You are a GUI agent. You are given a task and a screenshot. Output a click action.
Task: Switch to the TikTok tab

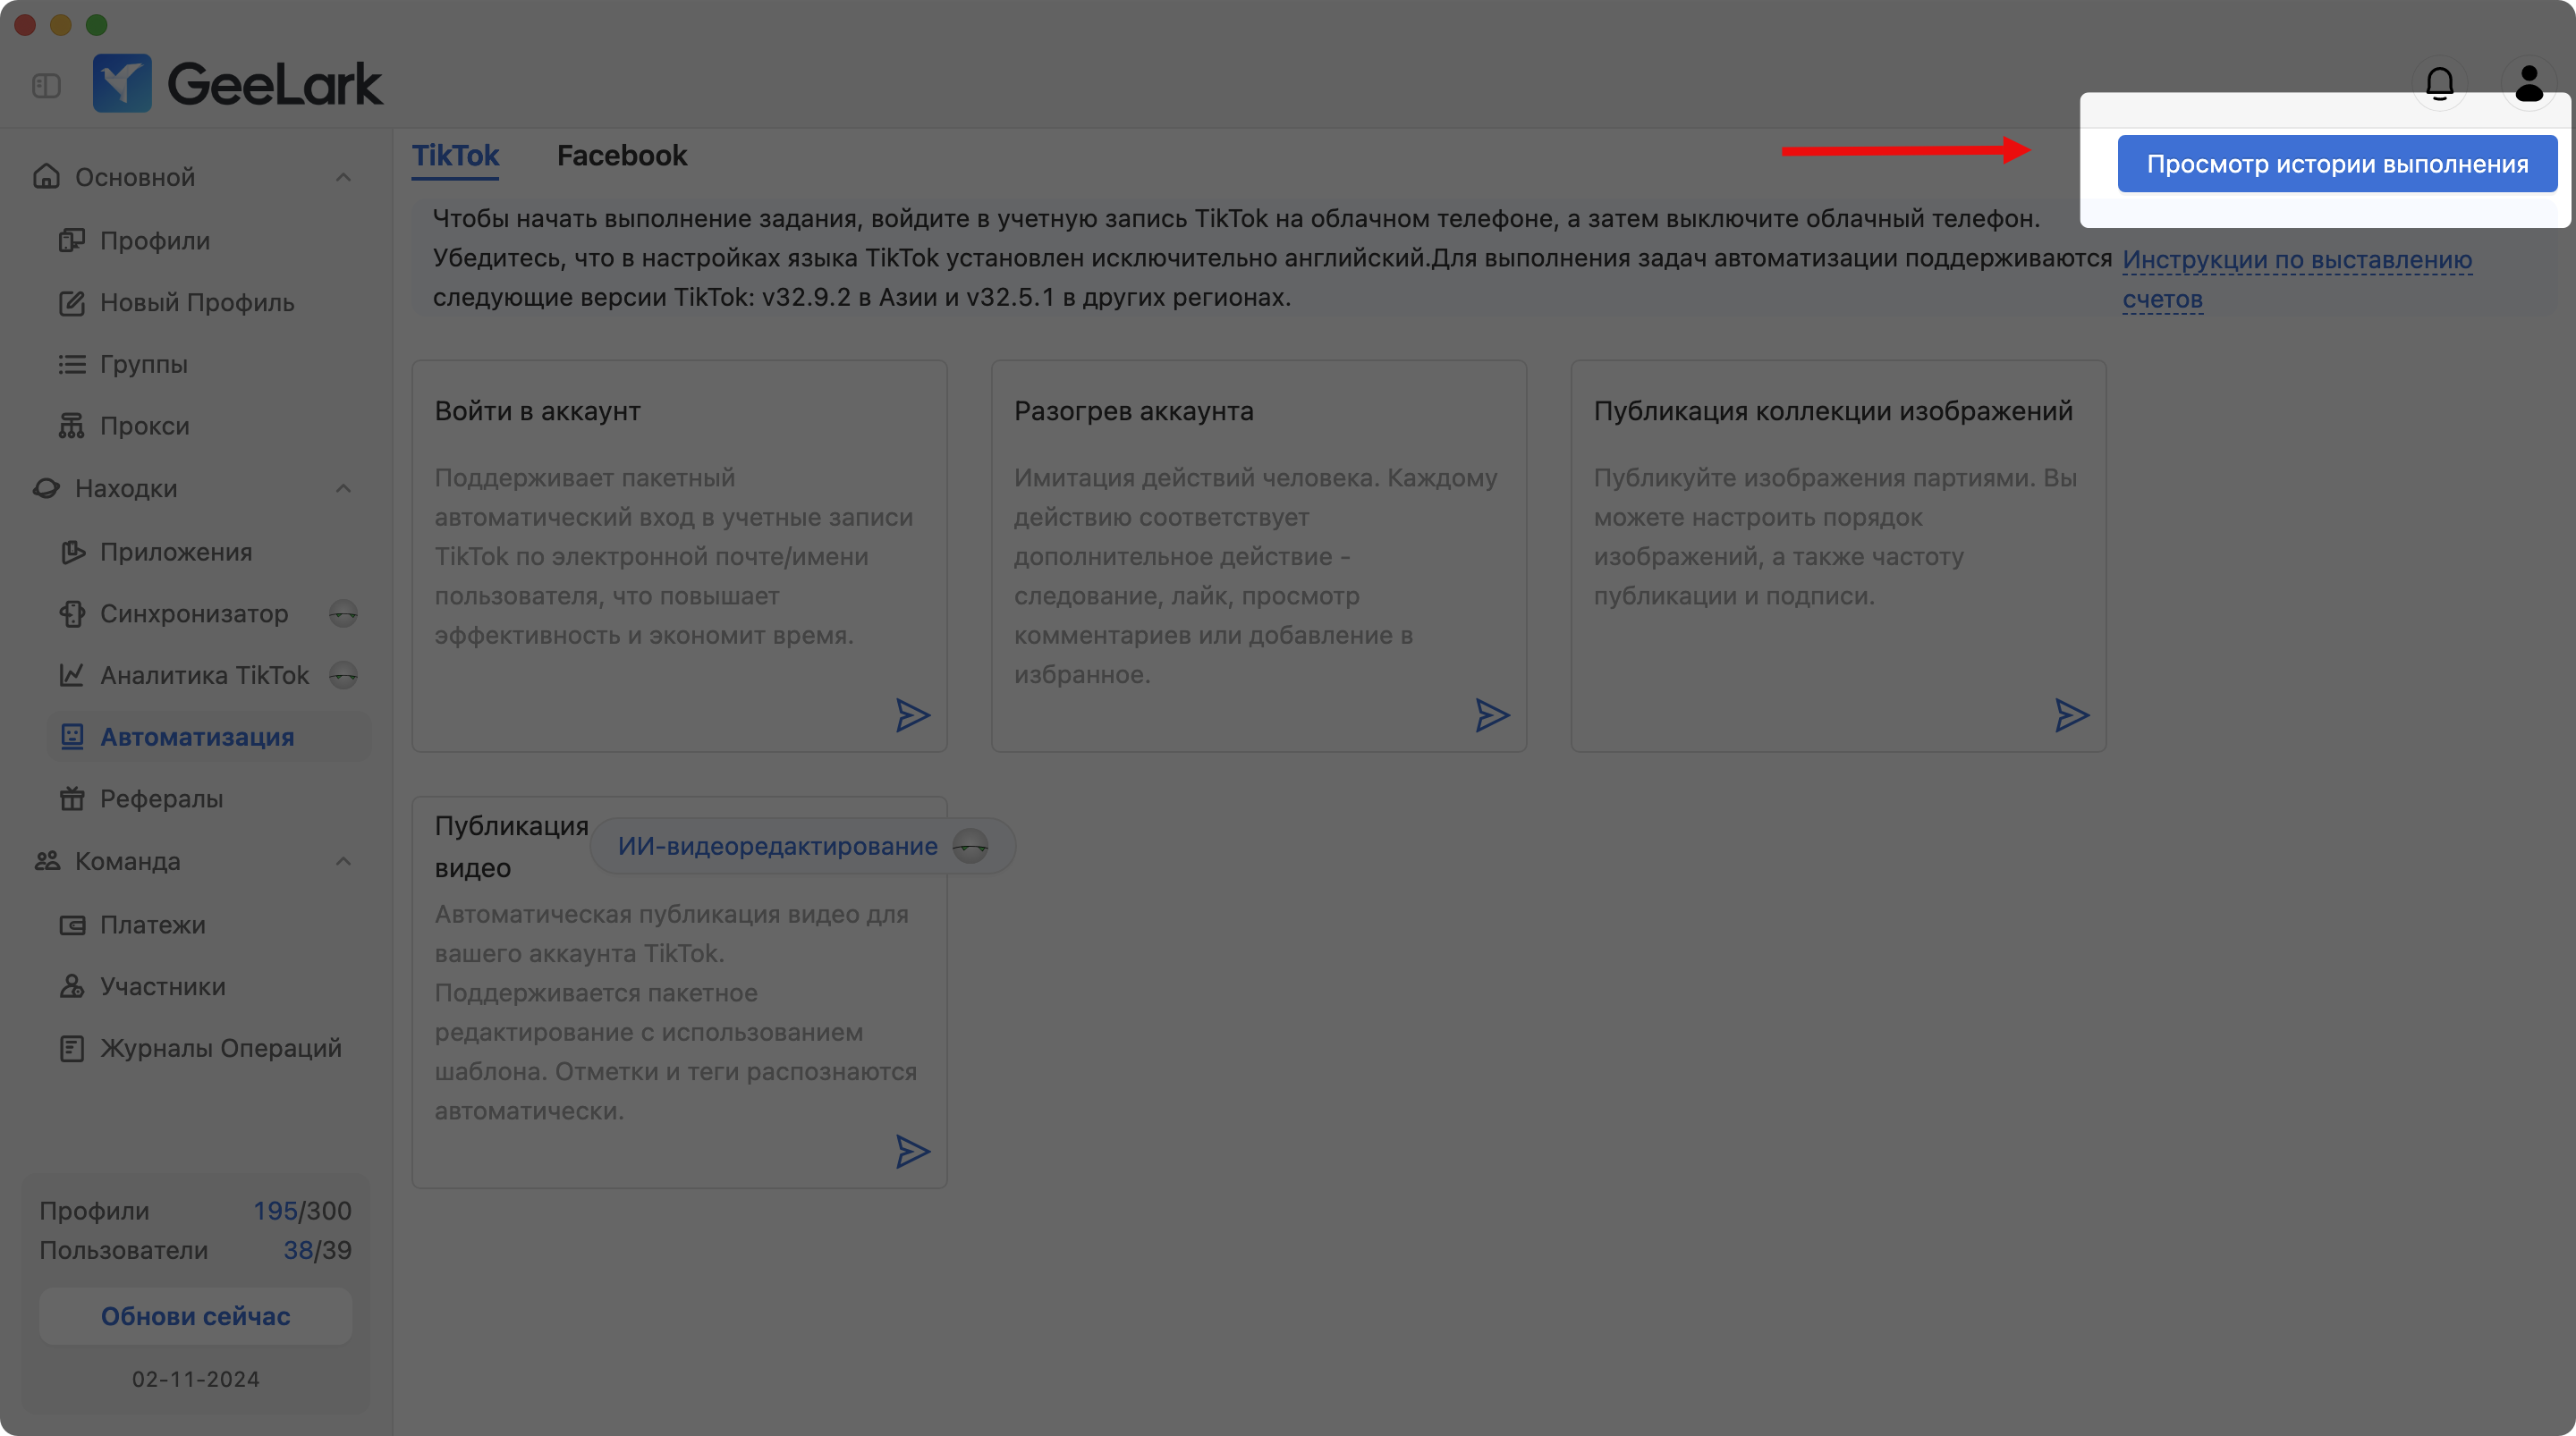coord(455,156)
